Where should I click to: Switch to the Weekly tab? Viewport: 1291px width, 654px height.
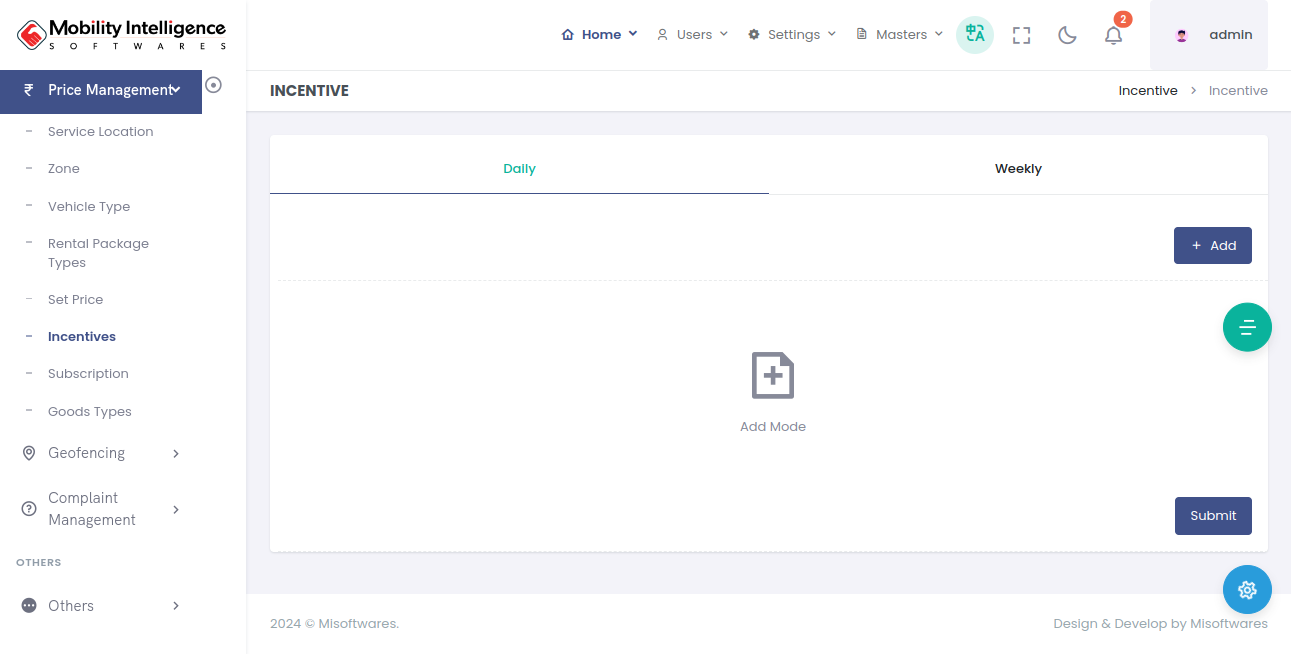pyautogui.click(x=1018, y=169)
